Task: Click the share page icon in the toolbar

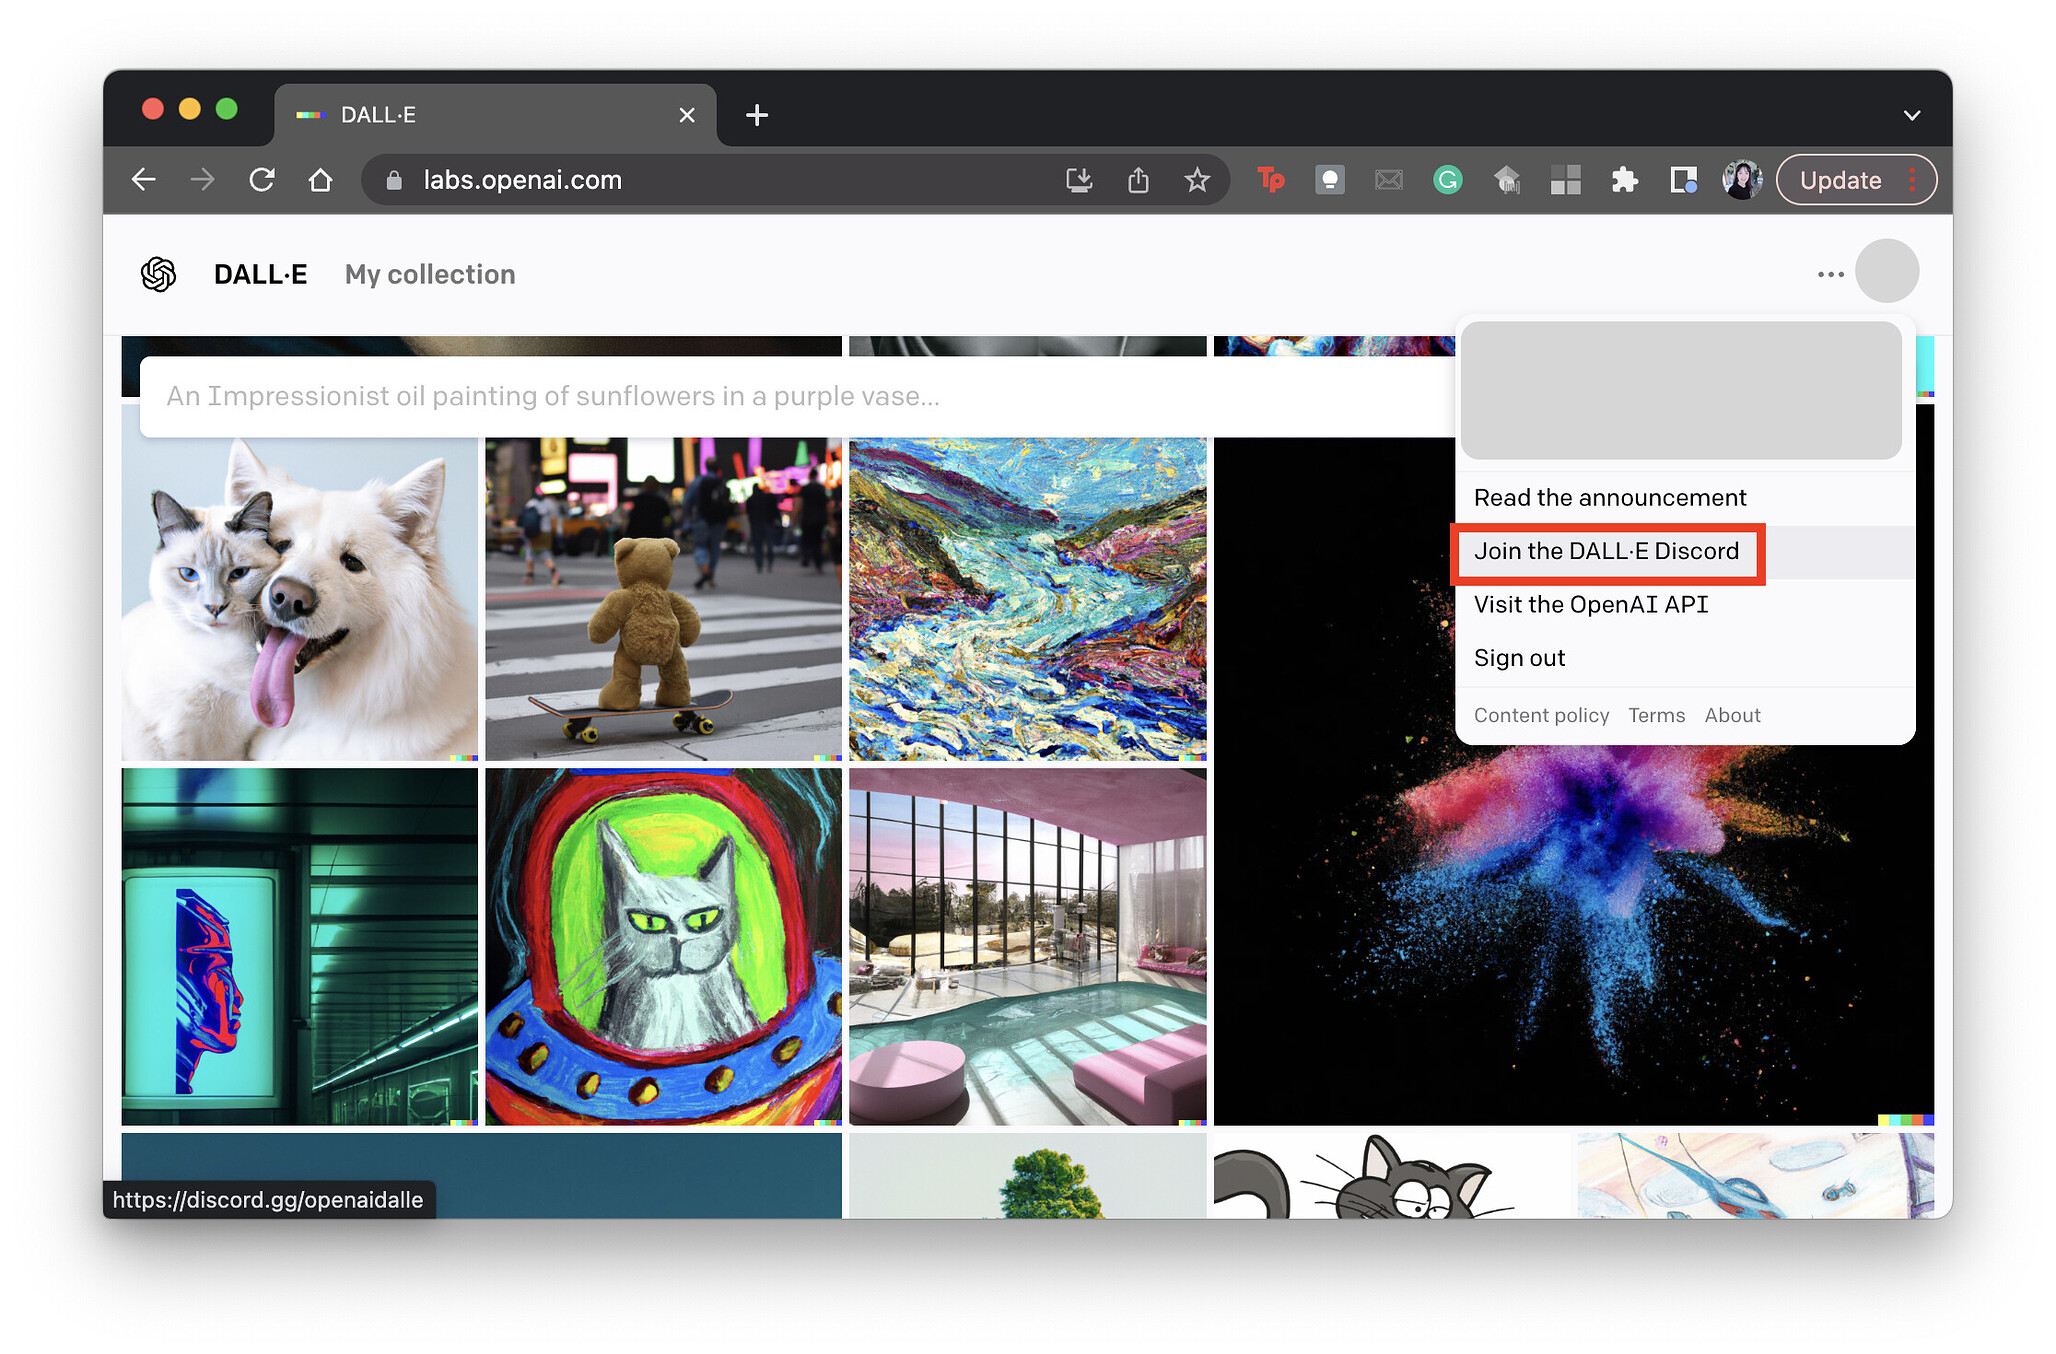Action: click(x=1138, y=180)
